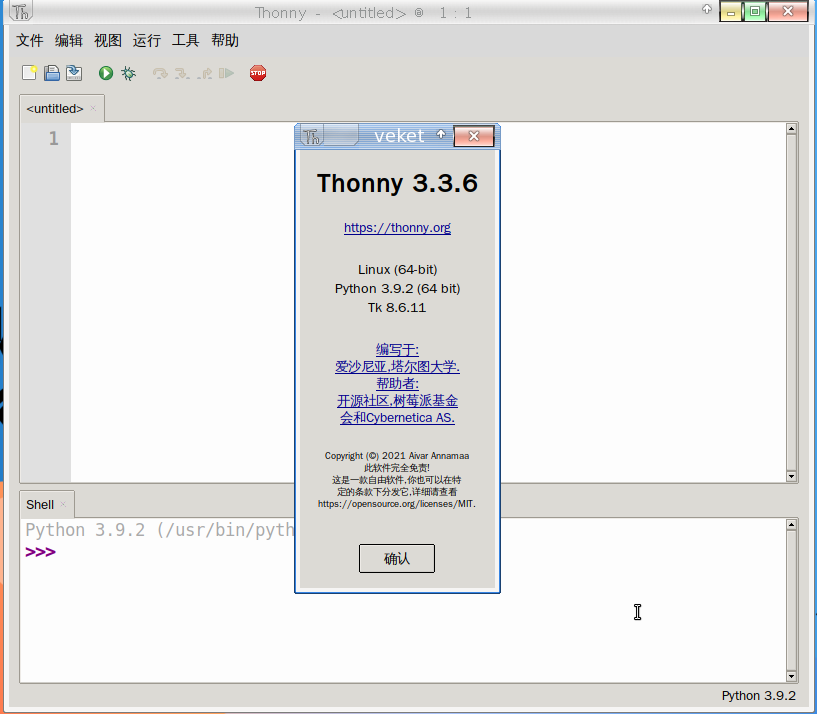817x714 pixels.
Task: Close the Shell tab
Action: click(63, 504)
